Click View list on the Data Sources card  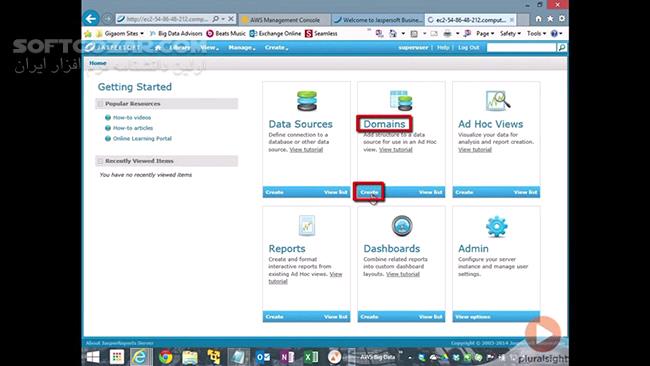coord(336,192)
